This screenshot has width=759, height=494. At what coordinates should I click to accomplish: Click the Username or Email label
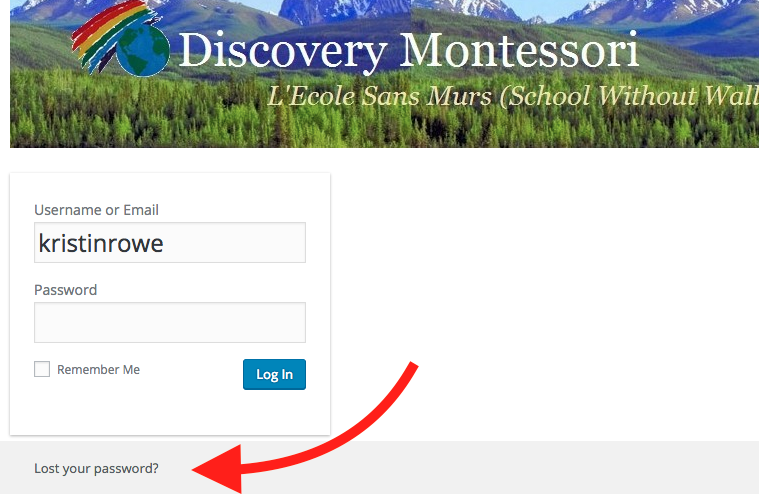tap(96, 210)
